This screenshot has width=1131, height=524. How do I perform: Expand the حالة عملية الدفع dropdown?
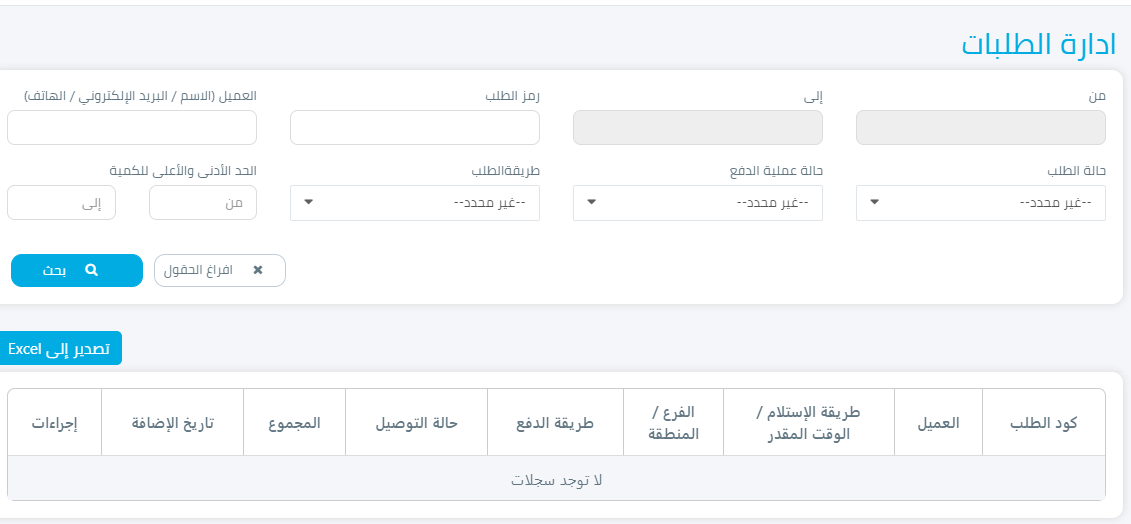point(697,203)
